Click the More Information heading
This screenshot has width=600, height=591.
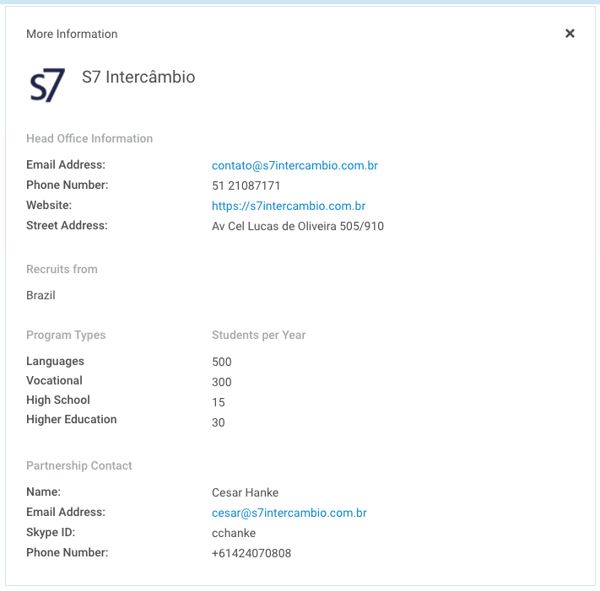coord(72,34)
